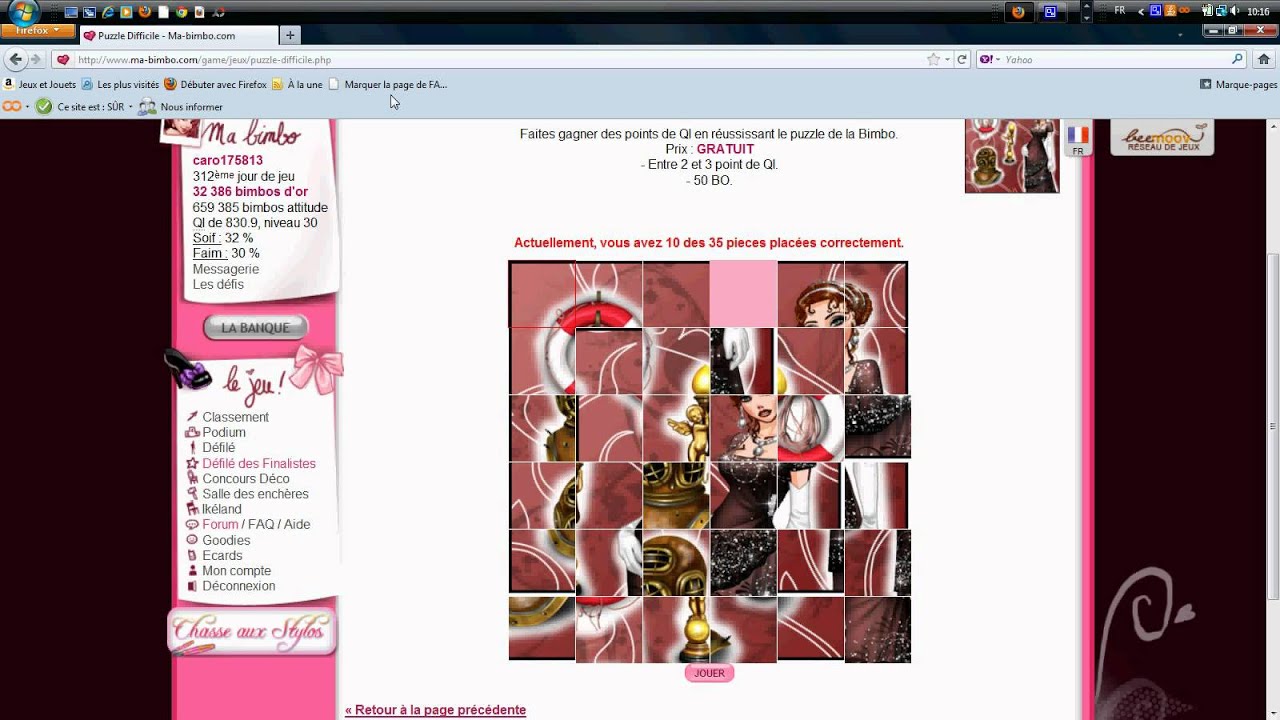Click the Défilé mannequin icon
1280x720 pixels.
pos(192,447)
